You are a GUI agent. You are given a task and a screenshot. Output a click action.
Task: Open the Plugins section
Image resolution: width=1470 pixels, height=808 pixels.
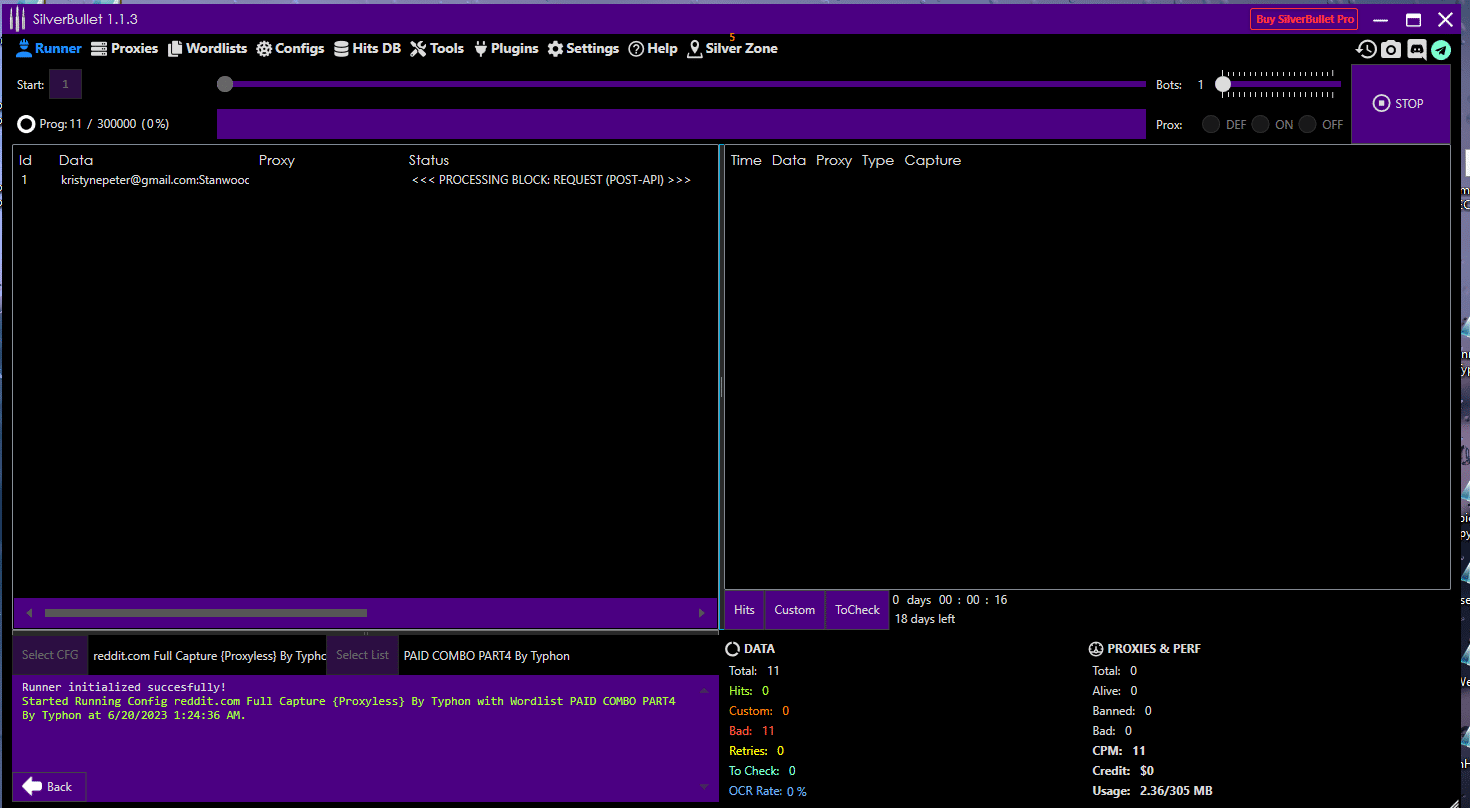coord(506,48)
